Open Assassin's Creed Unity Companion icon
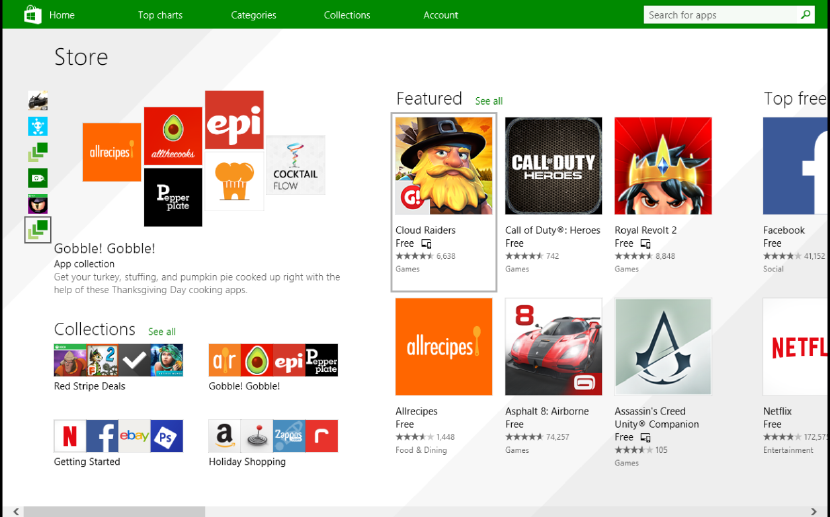This screenshot has height=517, width=830. coord(663,347)
